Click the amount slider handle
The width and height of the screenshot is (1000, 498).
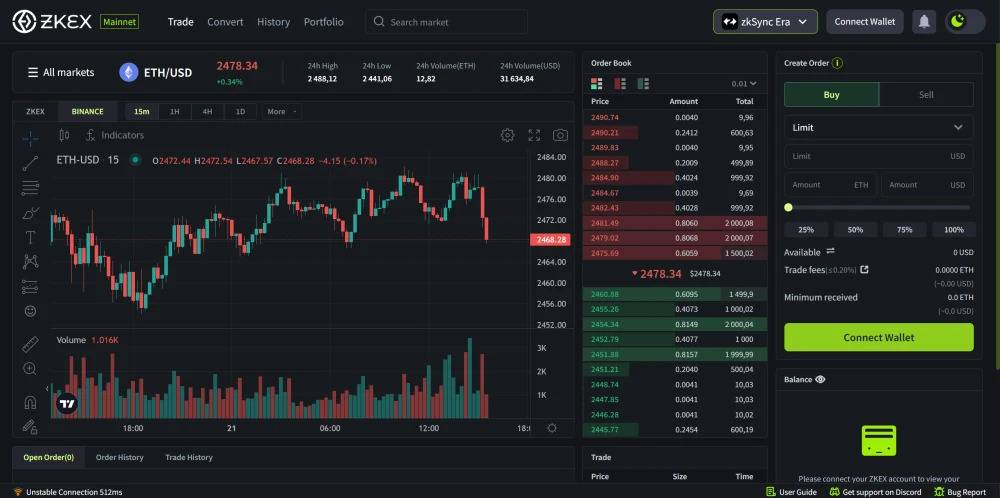(x=788, y=207)
